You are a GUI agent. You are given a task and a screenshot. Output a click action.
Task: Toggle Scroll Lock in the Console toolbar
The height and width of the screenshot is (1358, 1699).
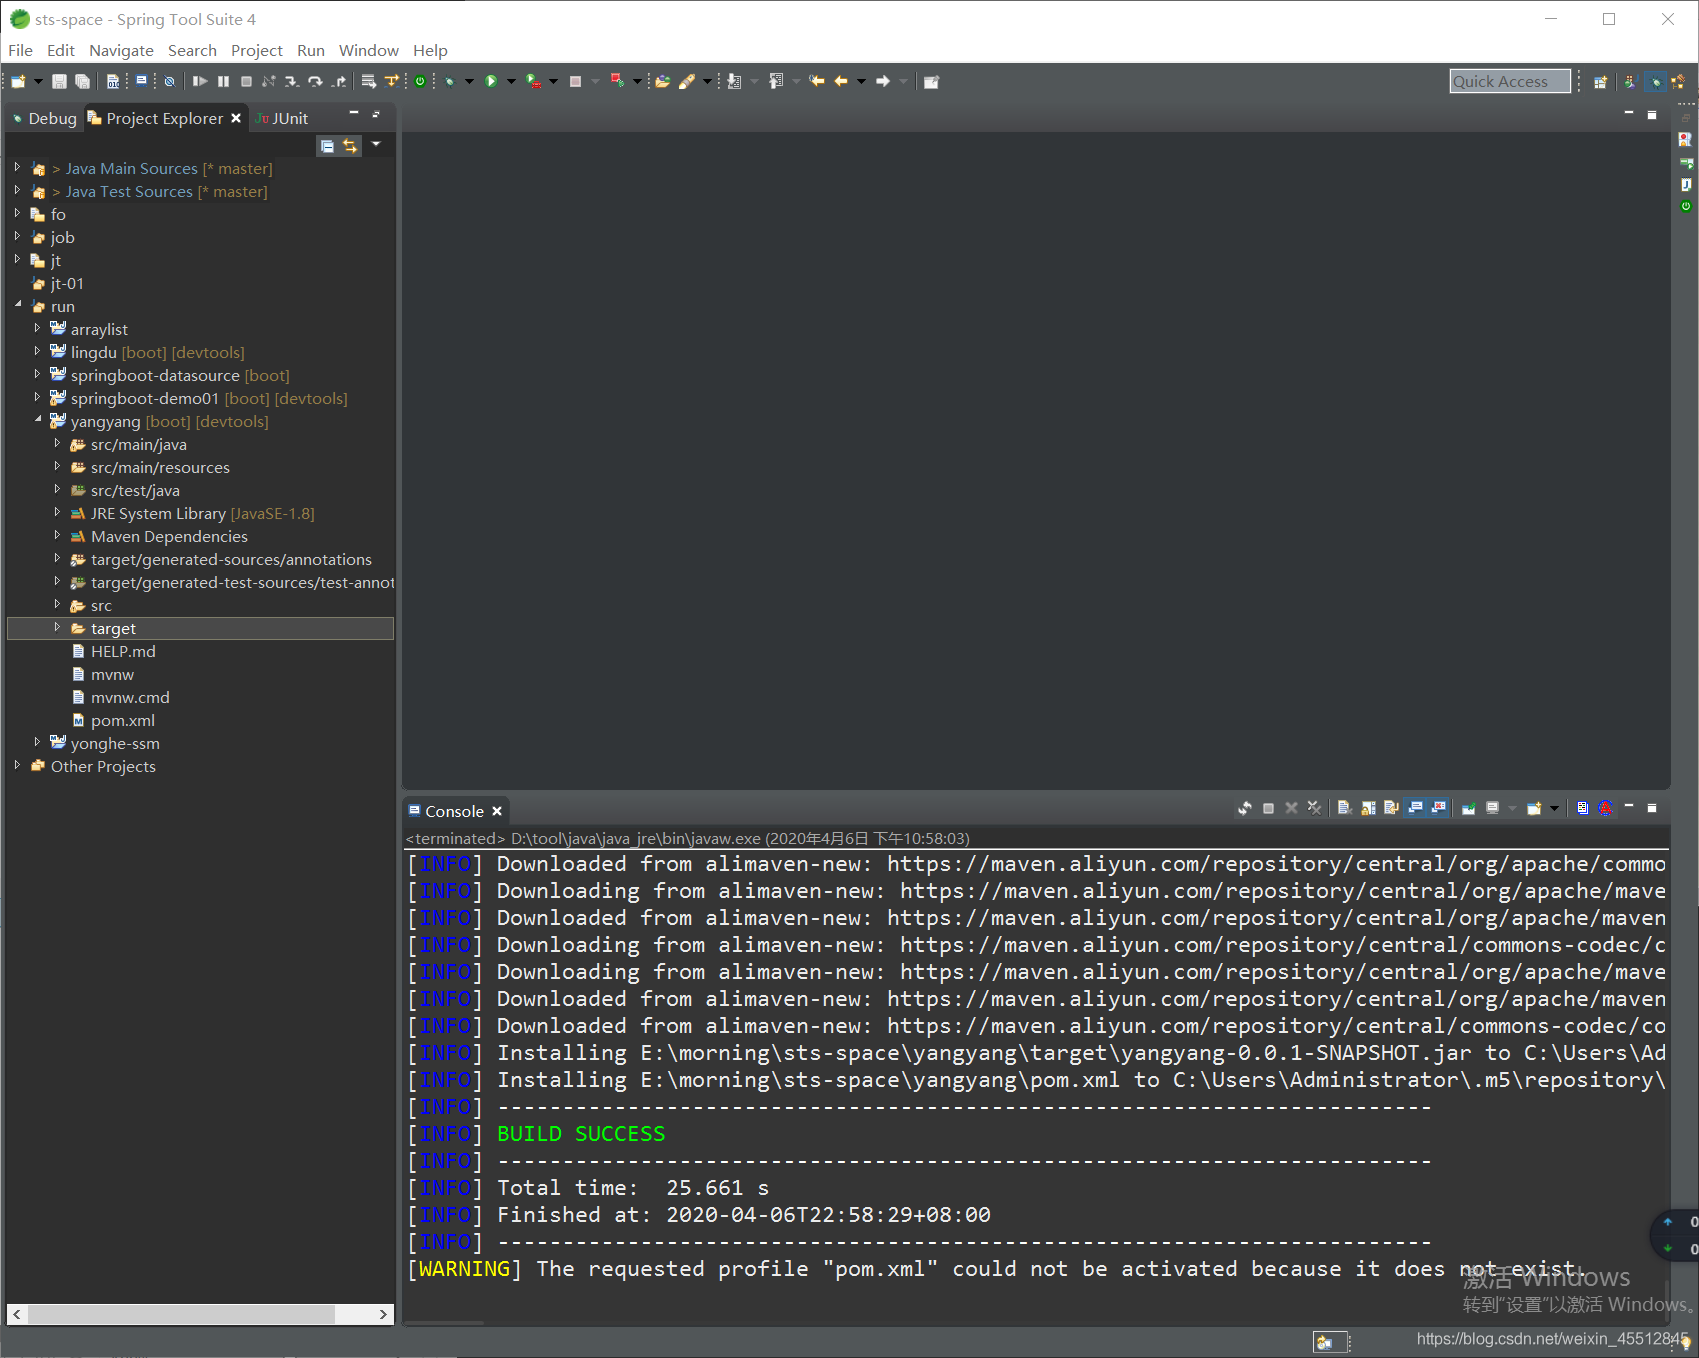pos(1368,808)
